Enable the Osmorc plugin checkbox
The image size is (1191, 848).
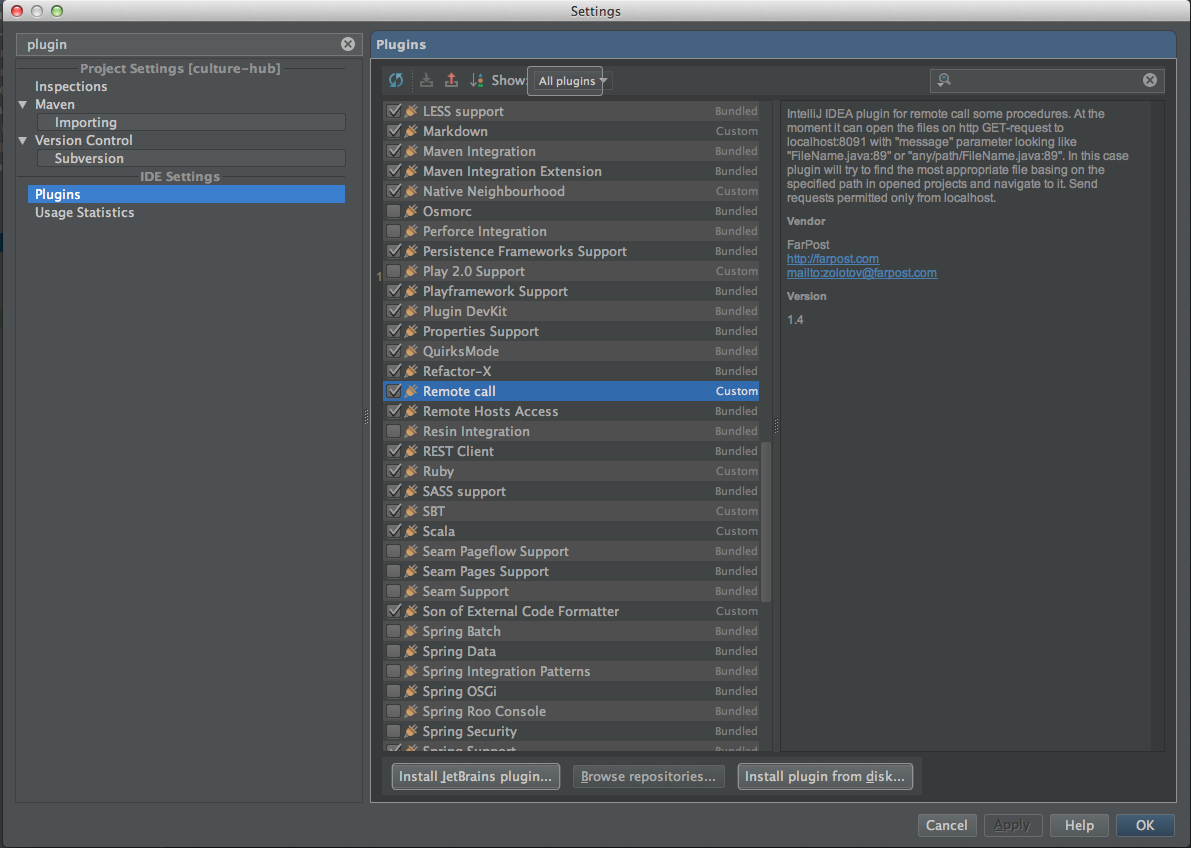pos(394,211)
